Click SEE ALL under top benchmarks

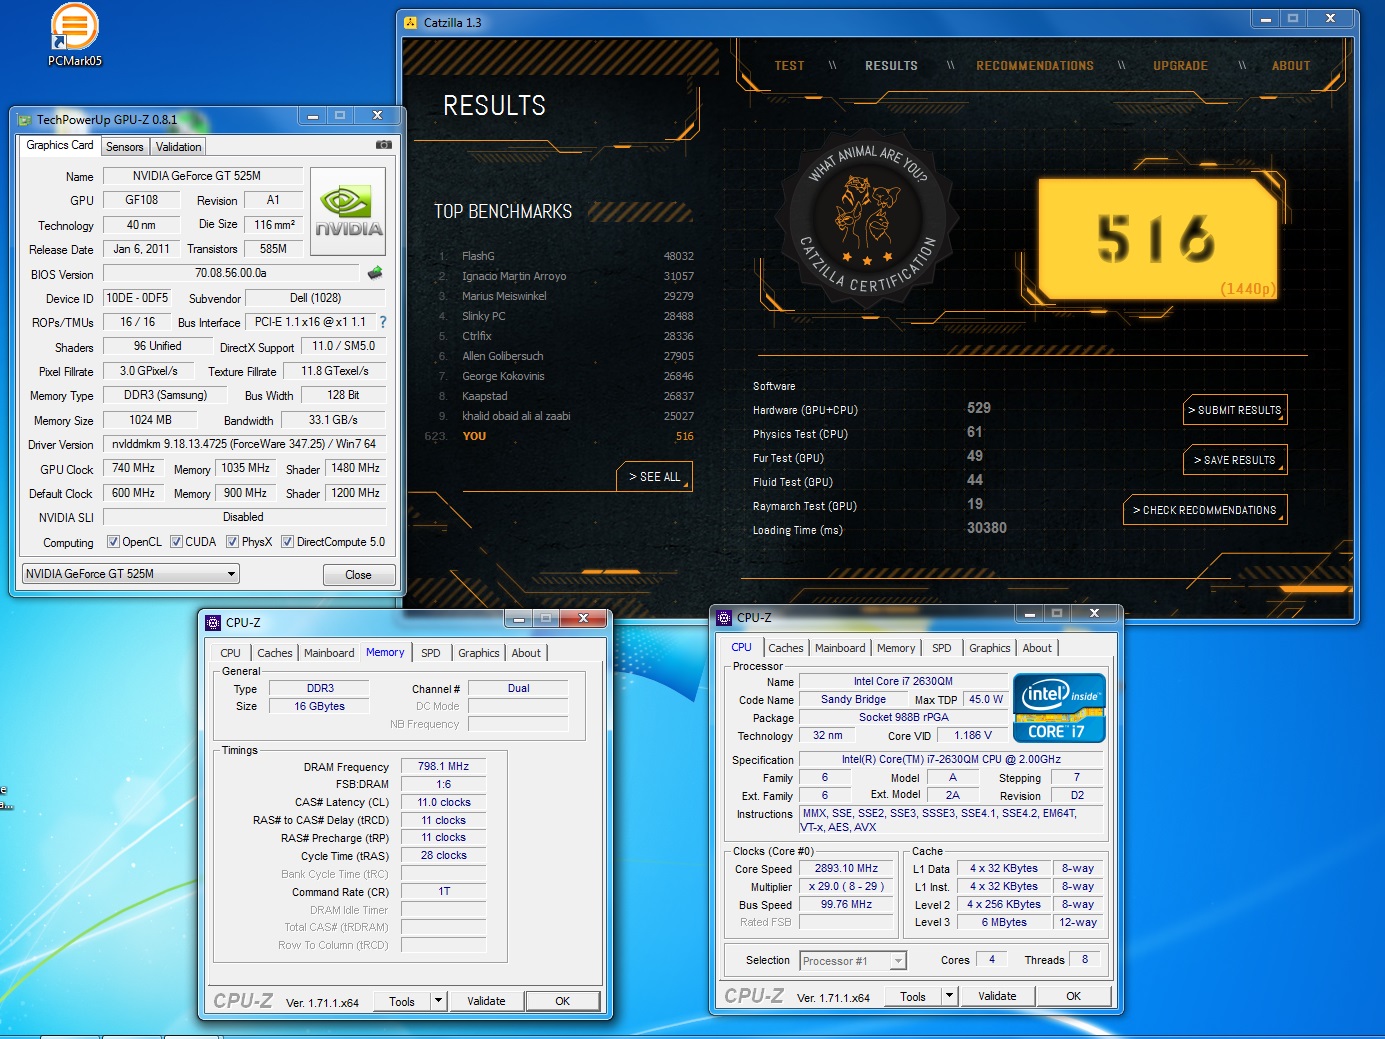(x=654, y=477)
